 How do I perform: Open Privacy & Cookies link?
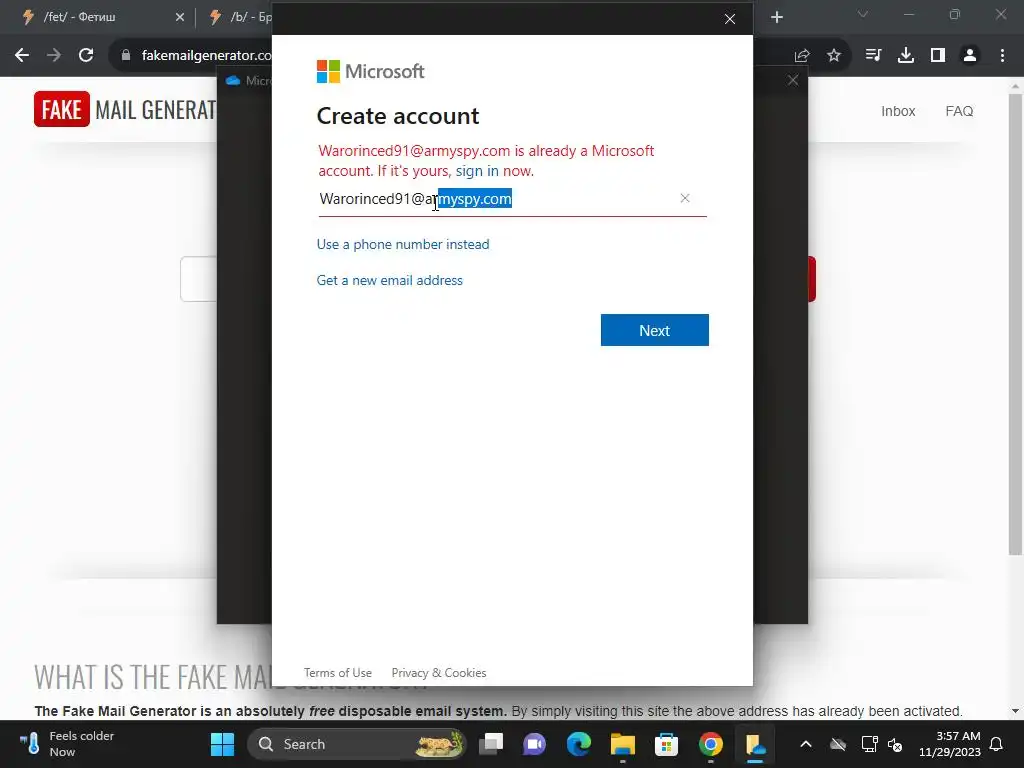(x=439, y=673)
